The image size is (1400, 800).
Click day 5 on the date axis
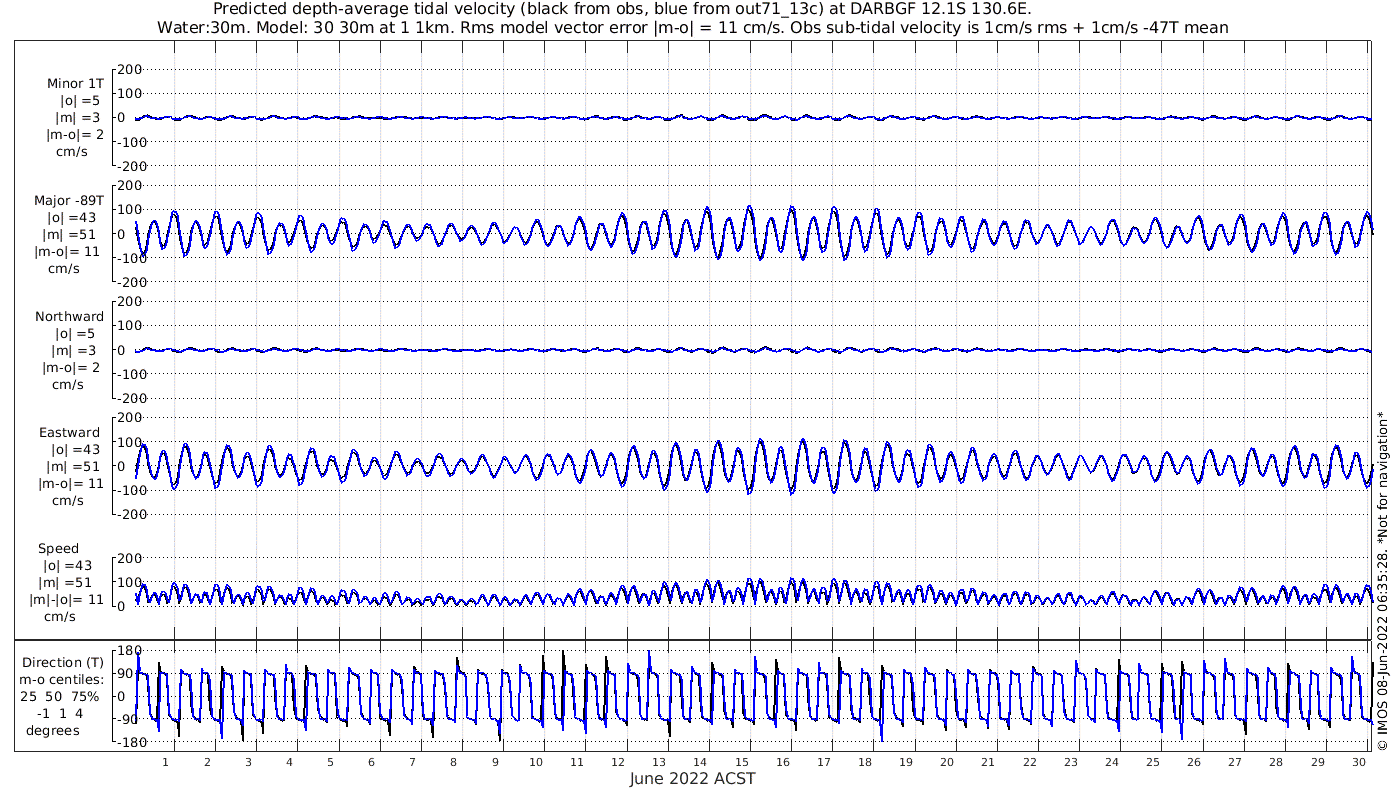tap(330, 762)
